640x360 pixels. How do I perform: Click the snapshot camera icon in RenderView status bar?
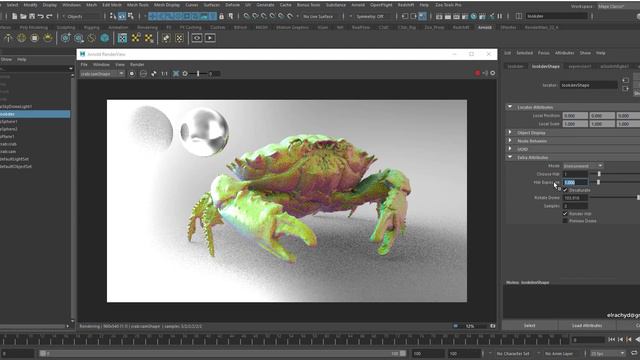493,326
